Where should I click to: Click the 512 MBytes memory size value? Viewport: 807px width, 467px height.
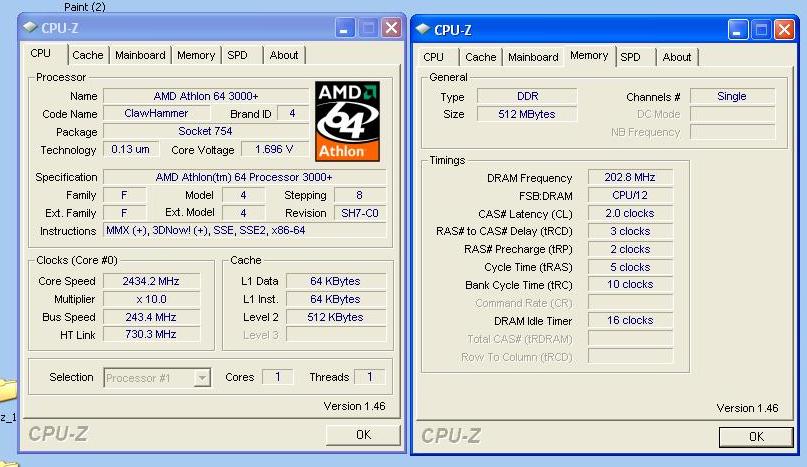click(527, 114)
